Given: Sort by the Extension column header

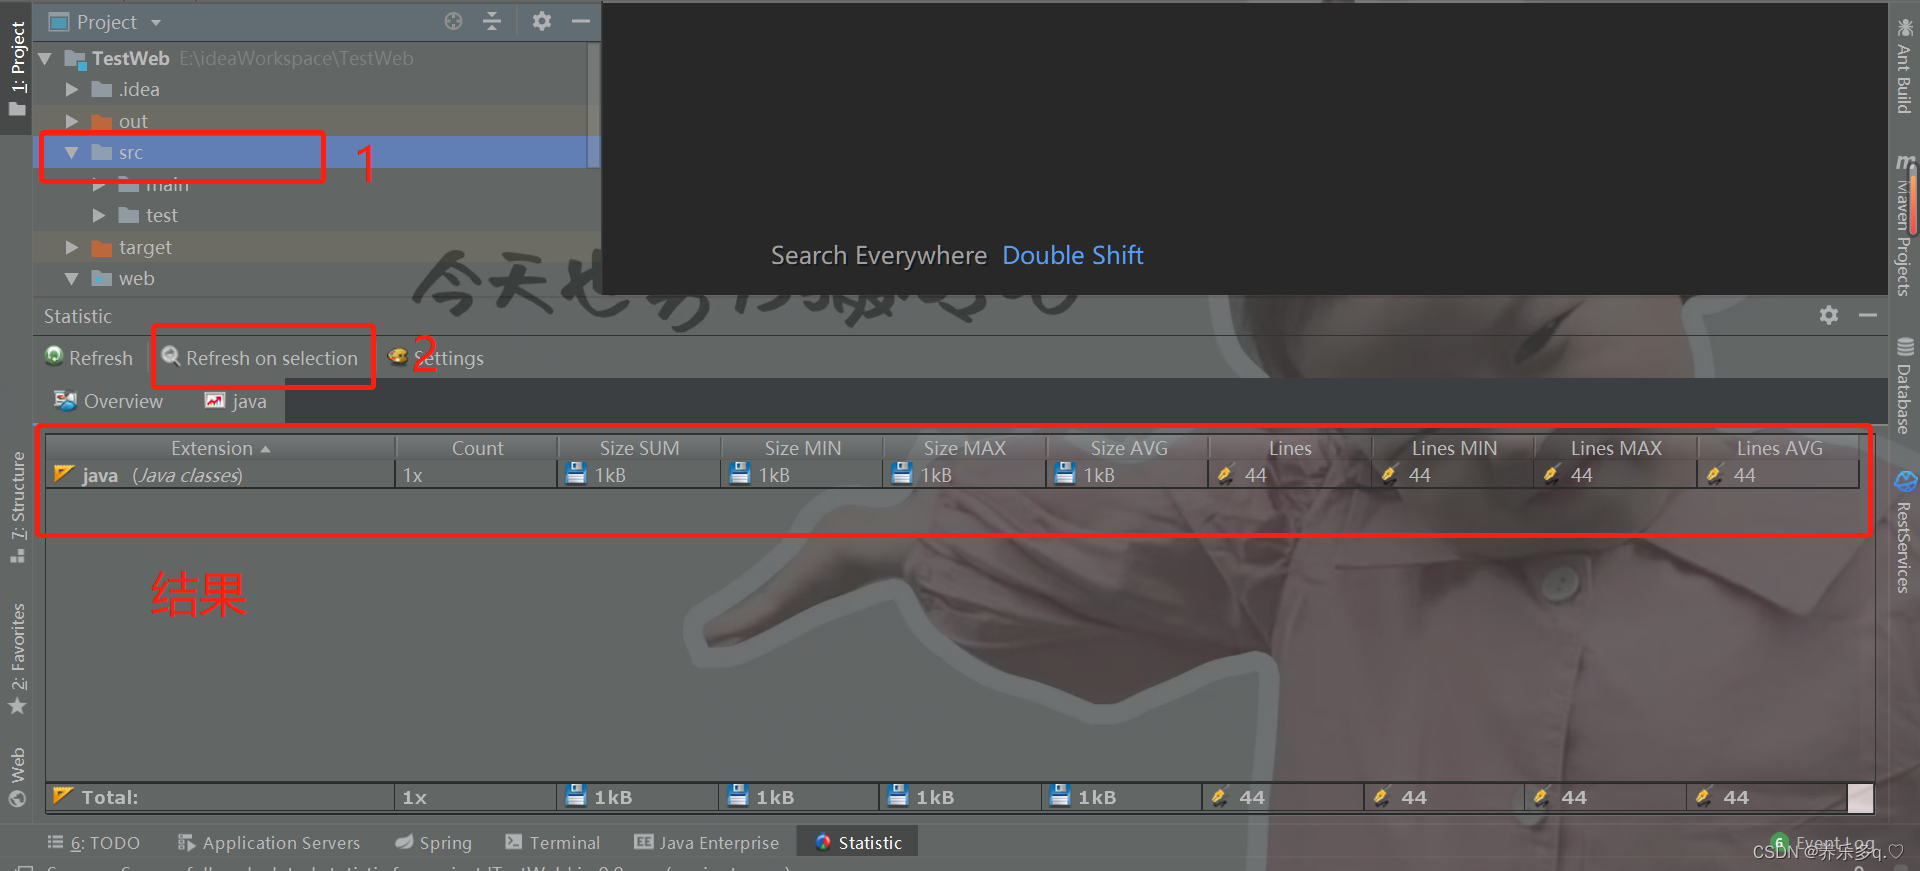Looking at the screenshot, I should tap(220, 448).
